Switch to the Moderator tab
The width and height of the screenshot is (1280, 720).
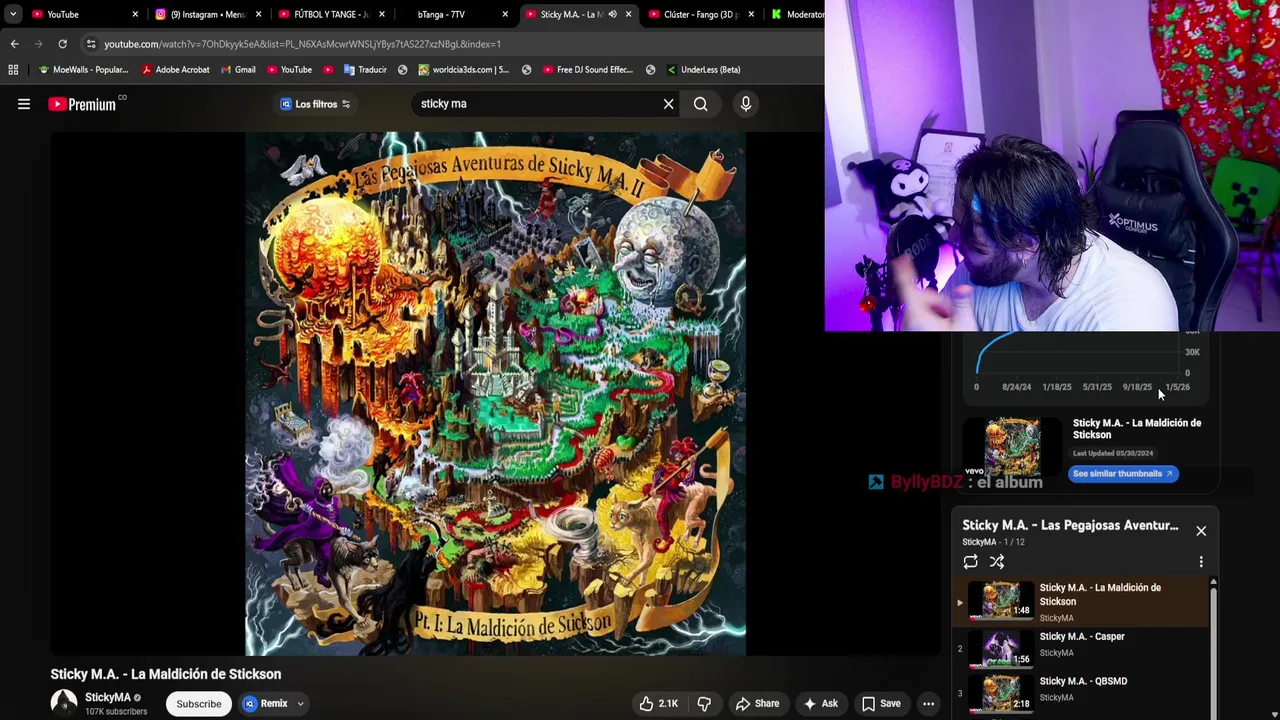(x=797, y=14)
